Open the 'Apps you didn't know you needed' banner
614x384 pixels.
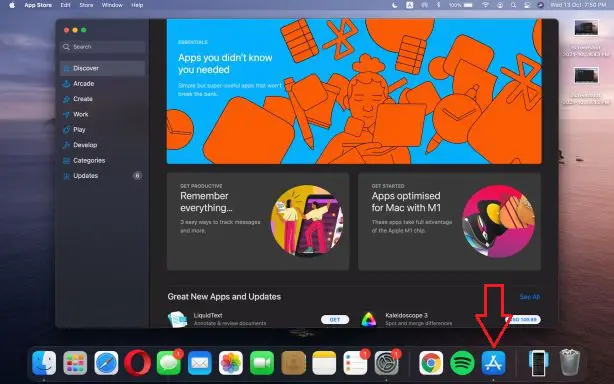(x=354, y=91)
